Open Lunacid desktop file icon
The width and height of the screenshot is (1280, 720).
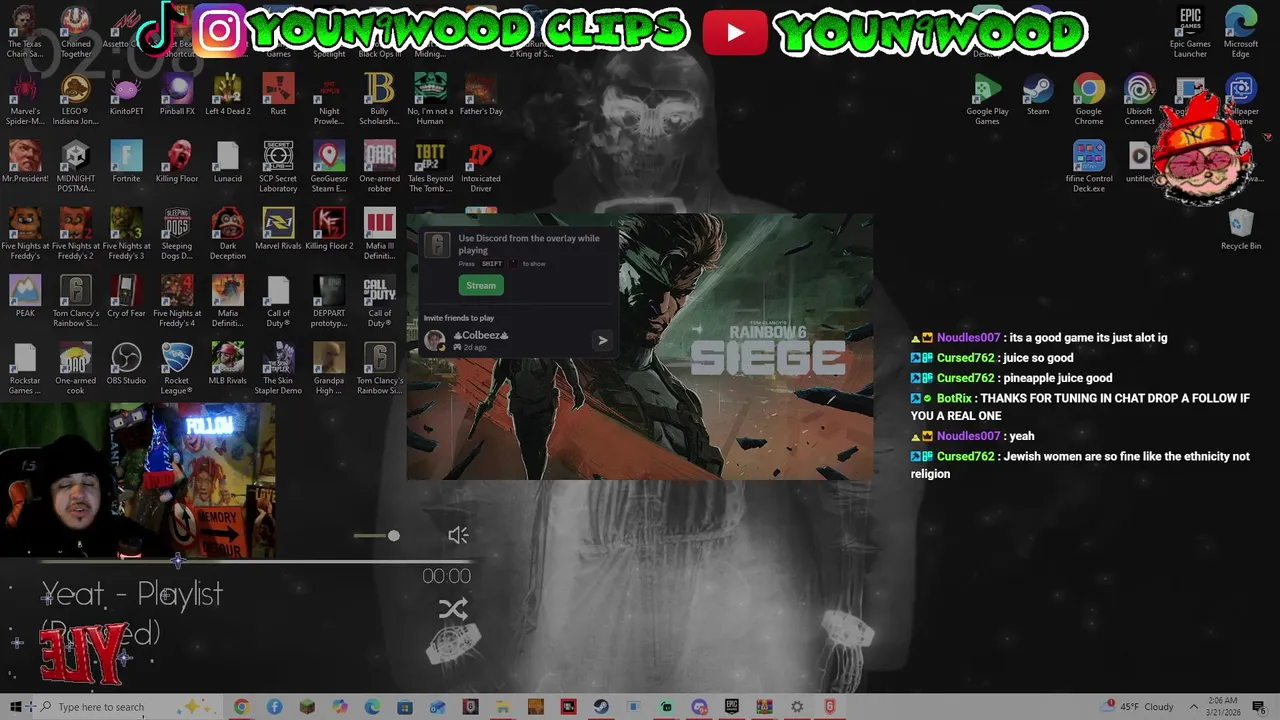[x=227, y=163]
